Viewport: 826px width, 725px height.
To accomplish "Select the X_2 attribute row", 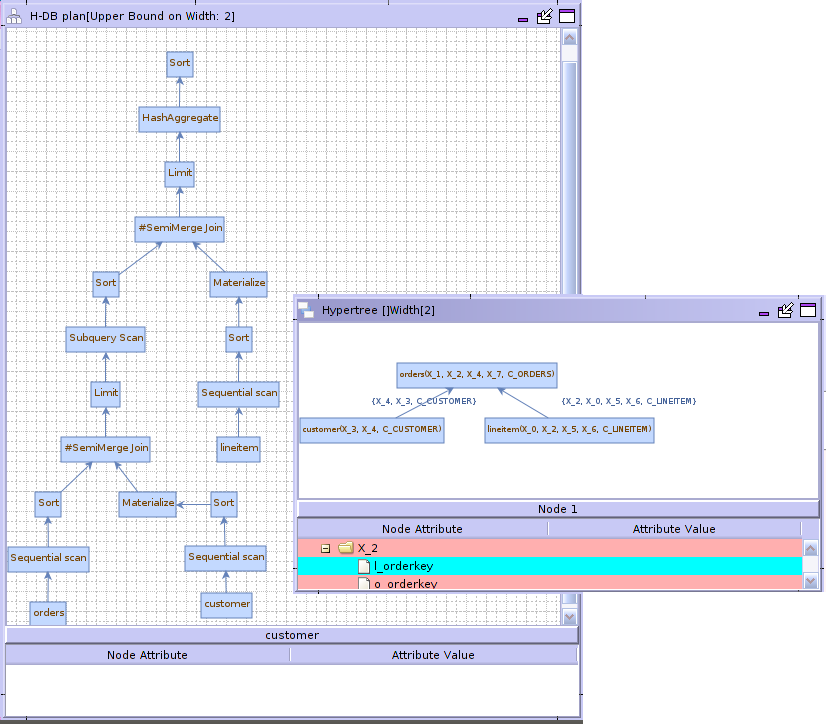I will coord(549,548).
